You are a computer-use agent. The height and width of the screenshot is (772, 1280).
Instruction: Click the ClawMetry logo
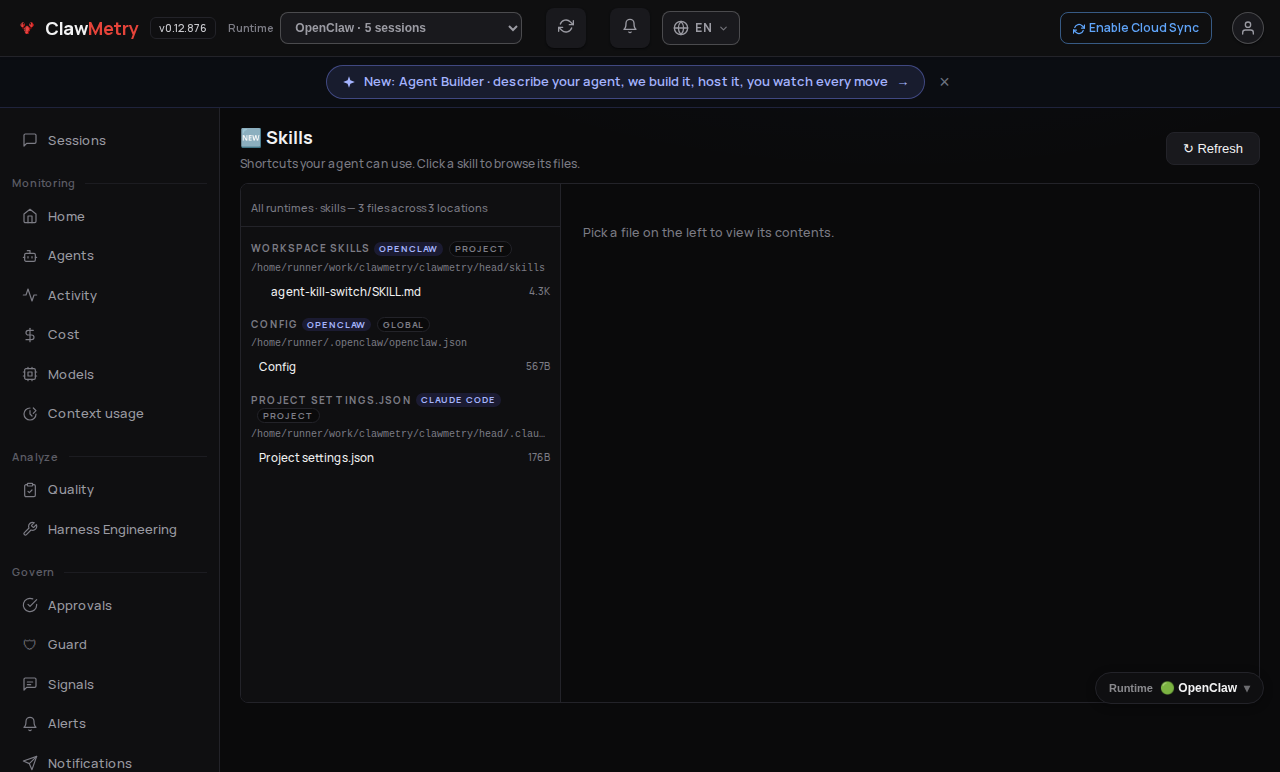79,28
